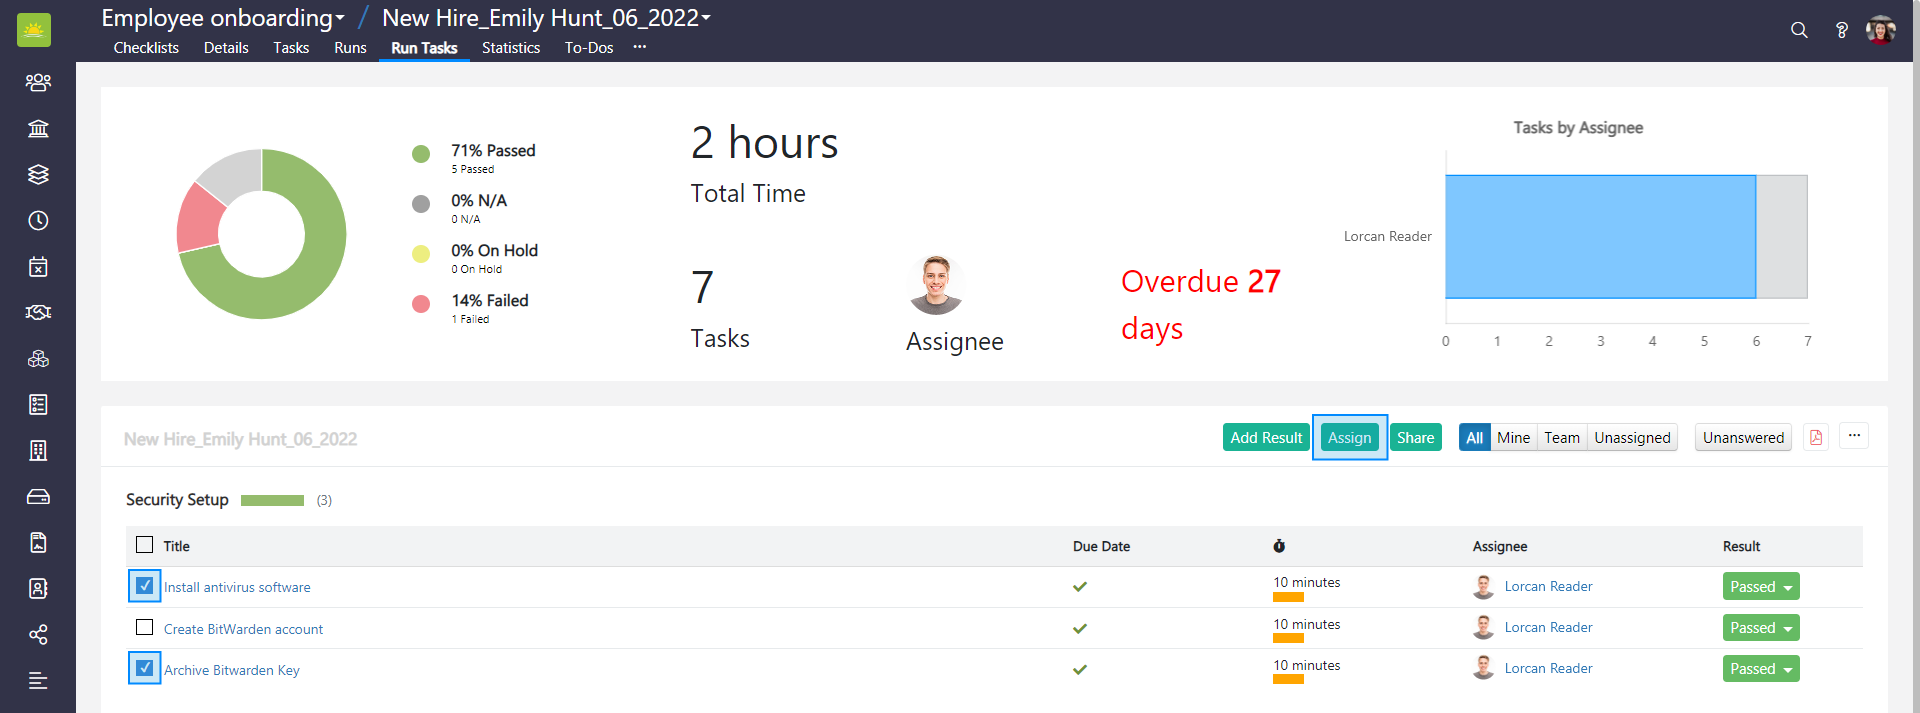Open the Checklists tab
Viewport: 1920px width, 713px height.
point(146,48)
